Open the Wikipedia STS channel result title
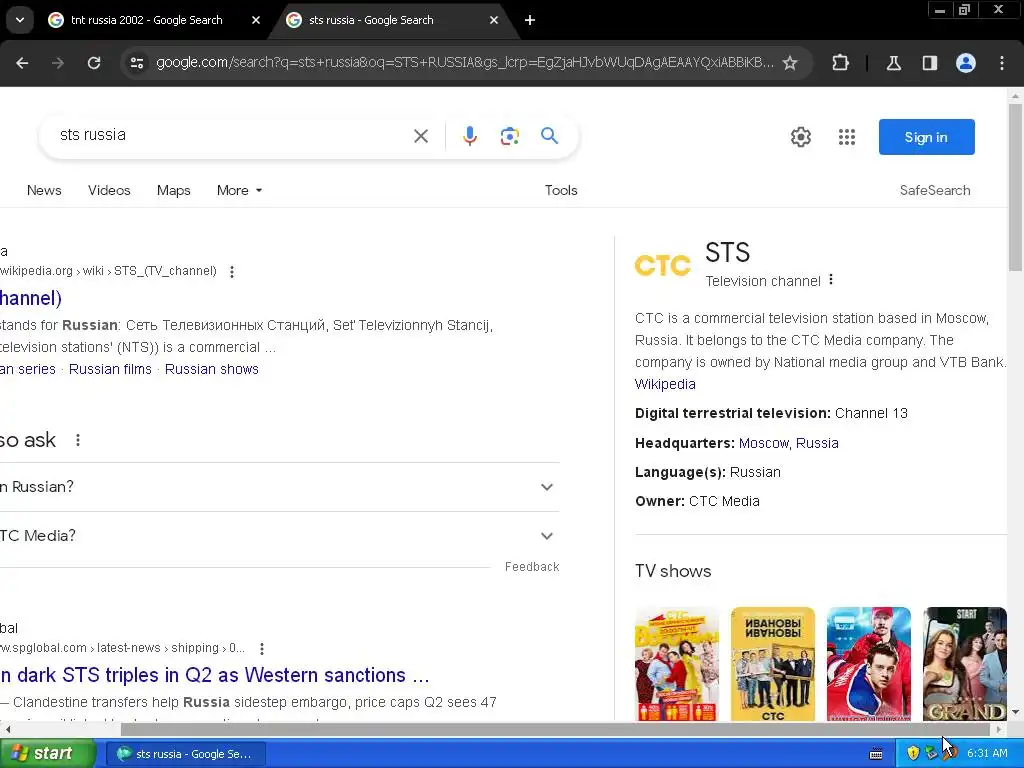The height and width of the screenshot is (768, 1024). [x=31, y=298]
